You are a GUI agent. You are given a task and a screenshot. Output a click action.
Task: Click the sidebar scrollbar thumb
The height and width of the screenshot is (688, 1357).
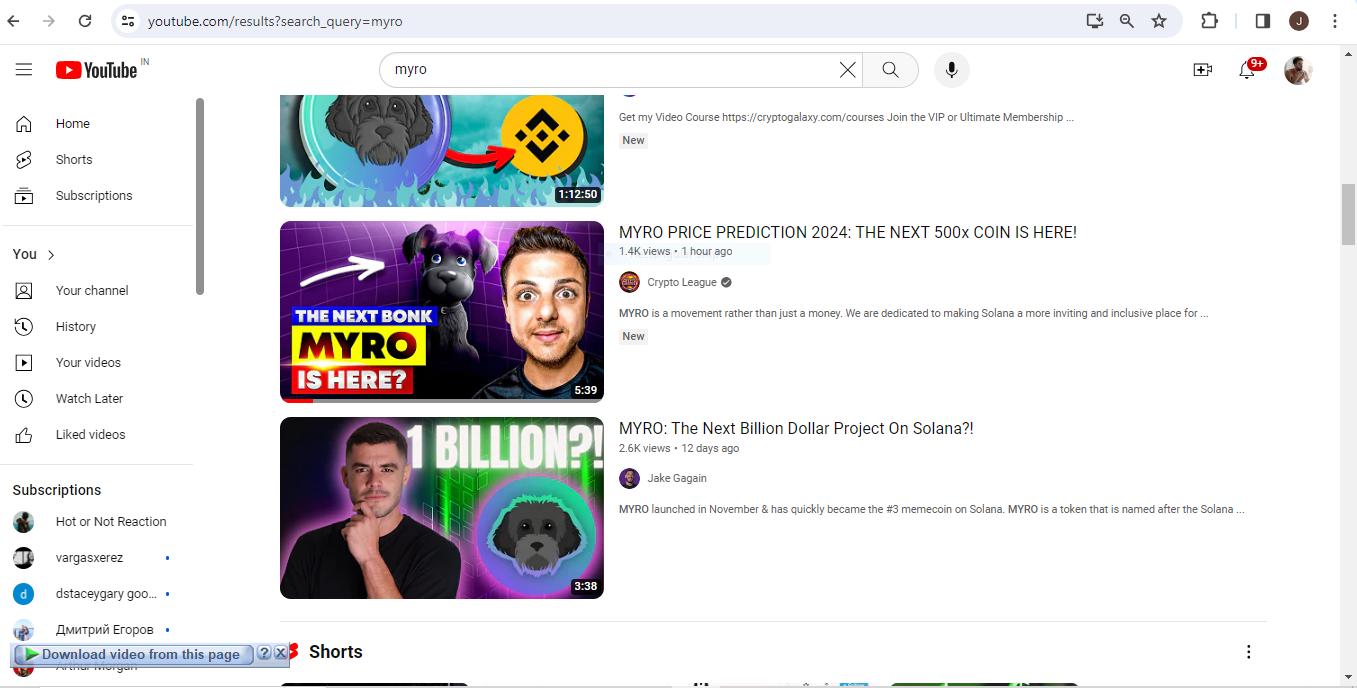click(x=200, y=196)
